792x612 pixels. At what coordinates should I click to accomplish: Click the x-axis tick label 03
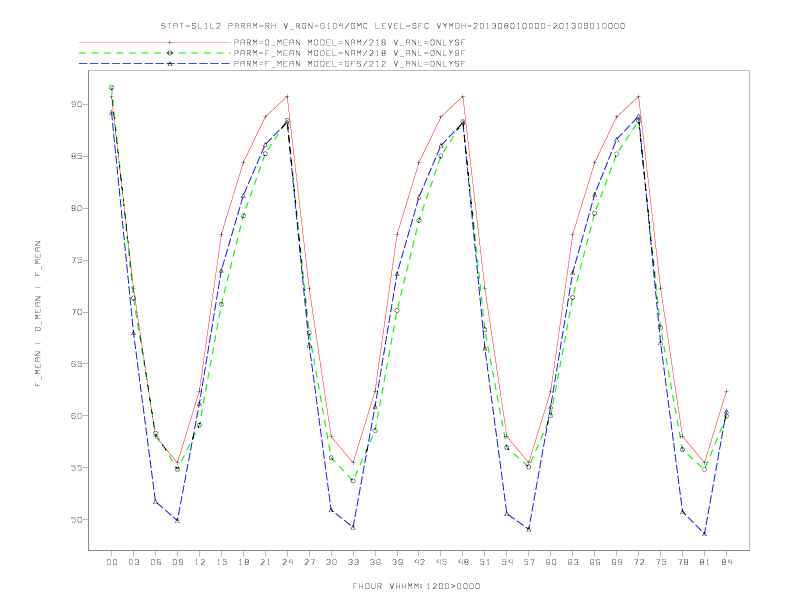(133, 562)
